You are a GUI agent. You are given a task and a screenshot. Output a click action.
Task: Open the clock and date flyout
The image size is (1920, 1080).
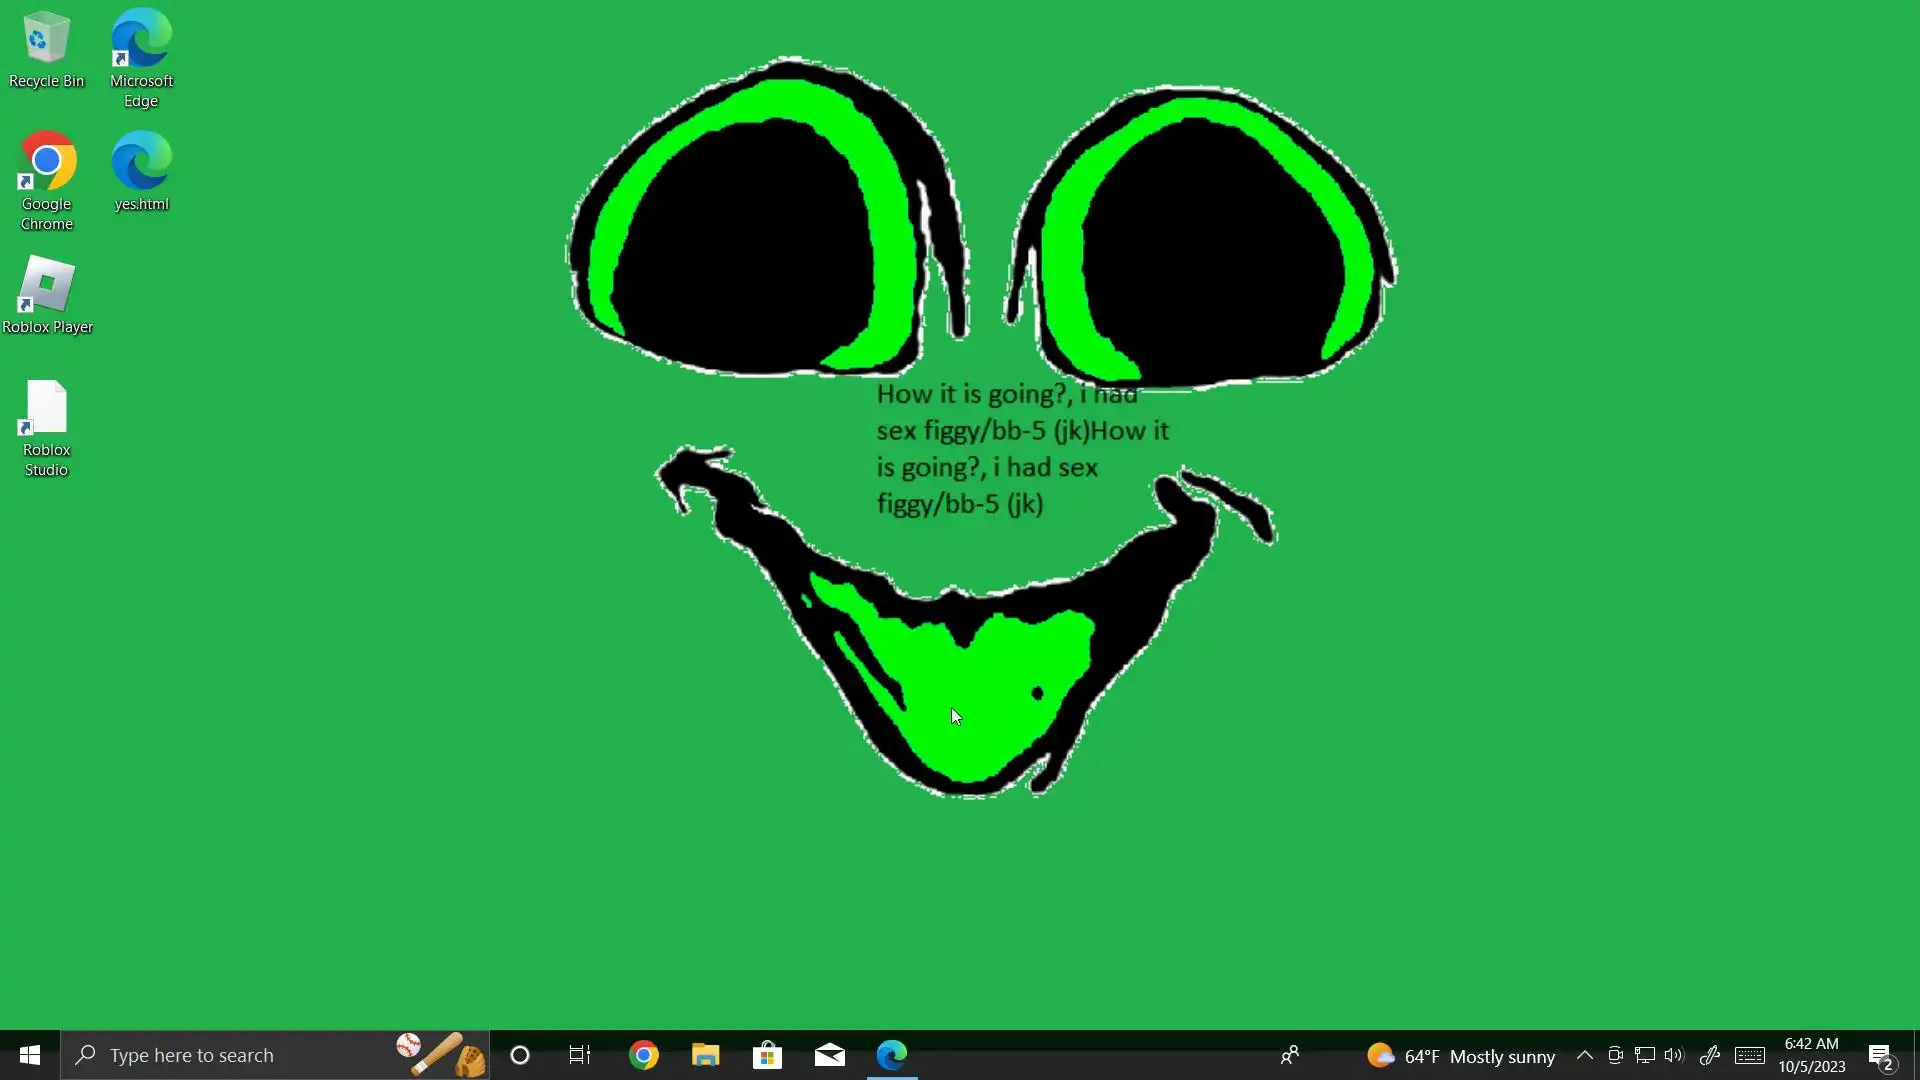point(1811,1055)
